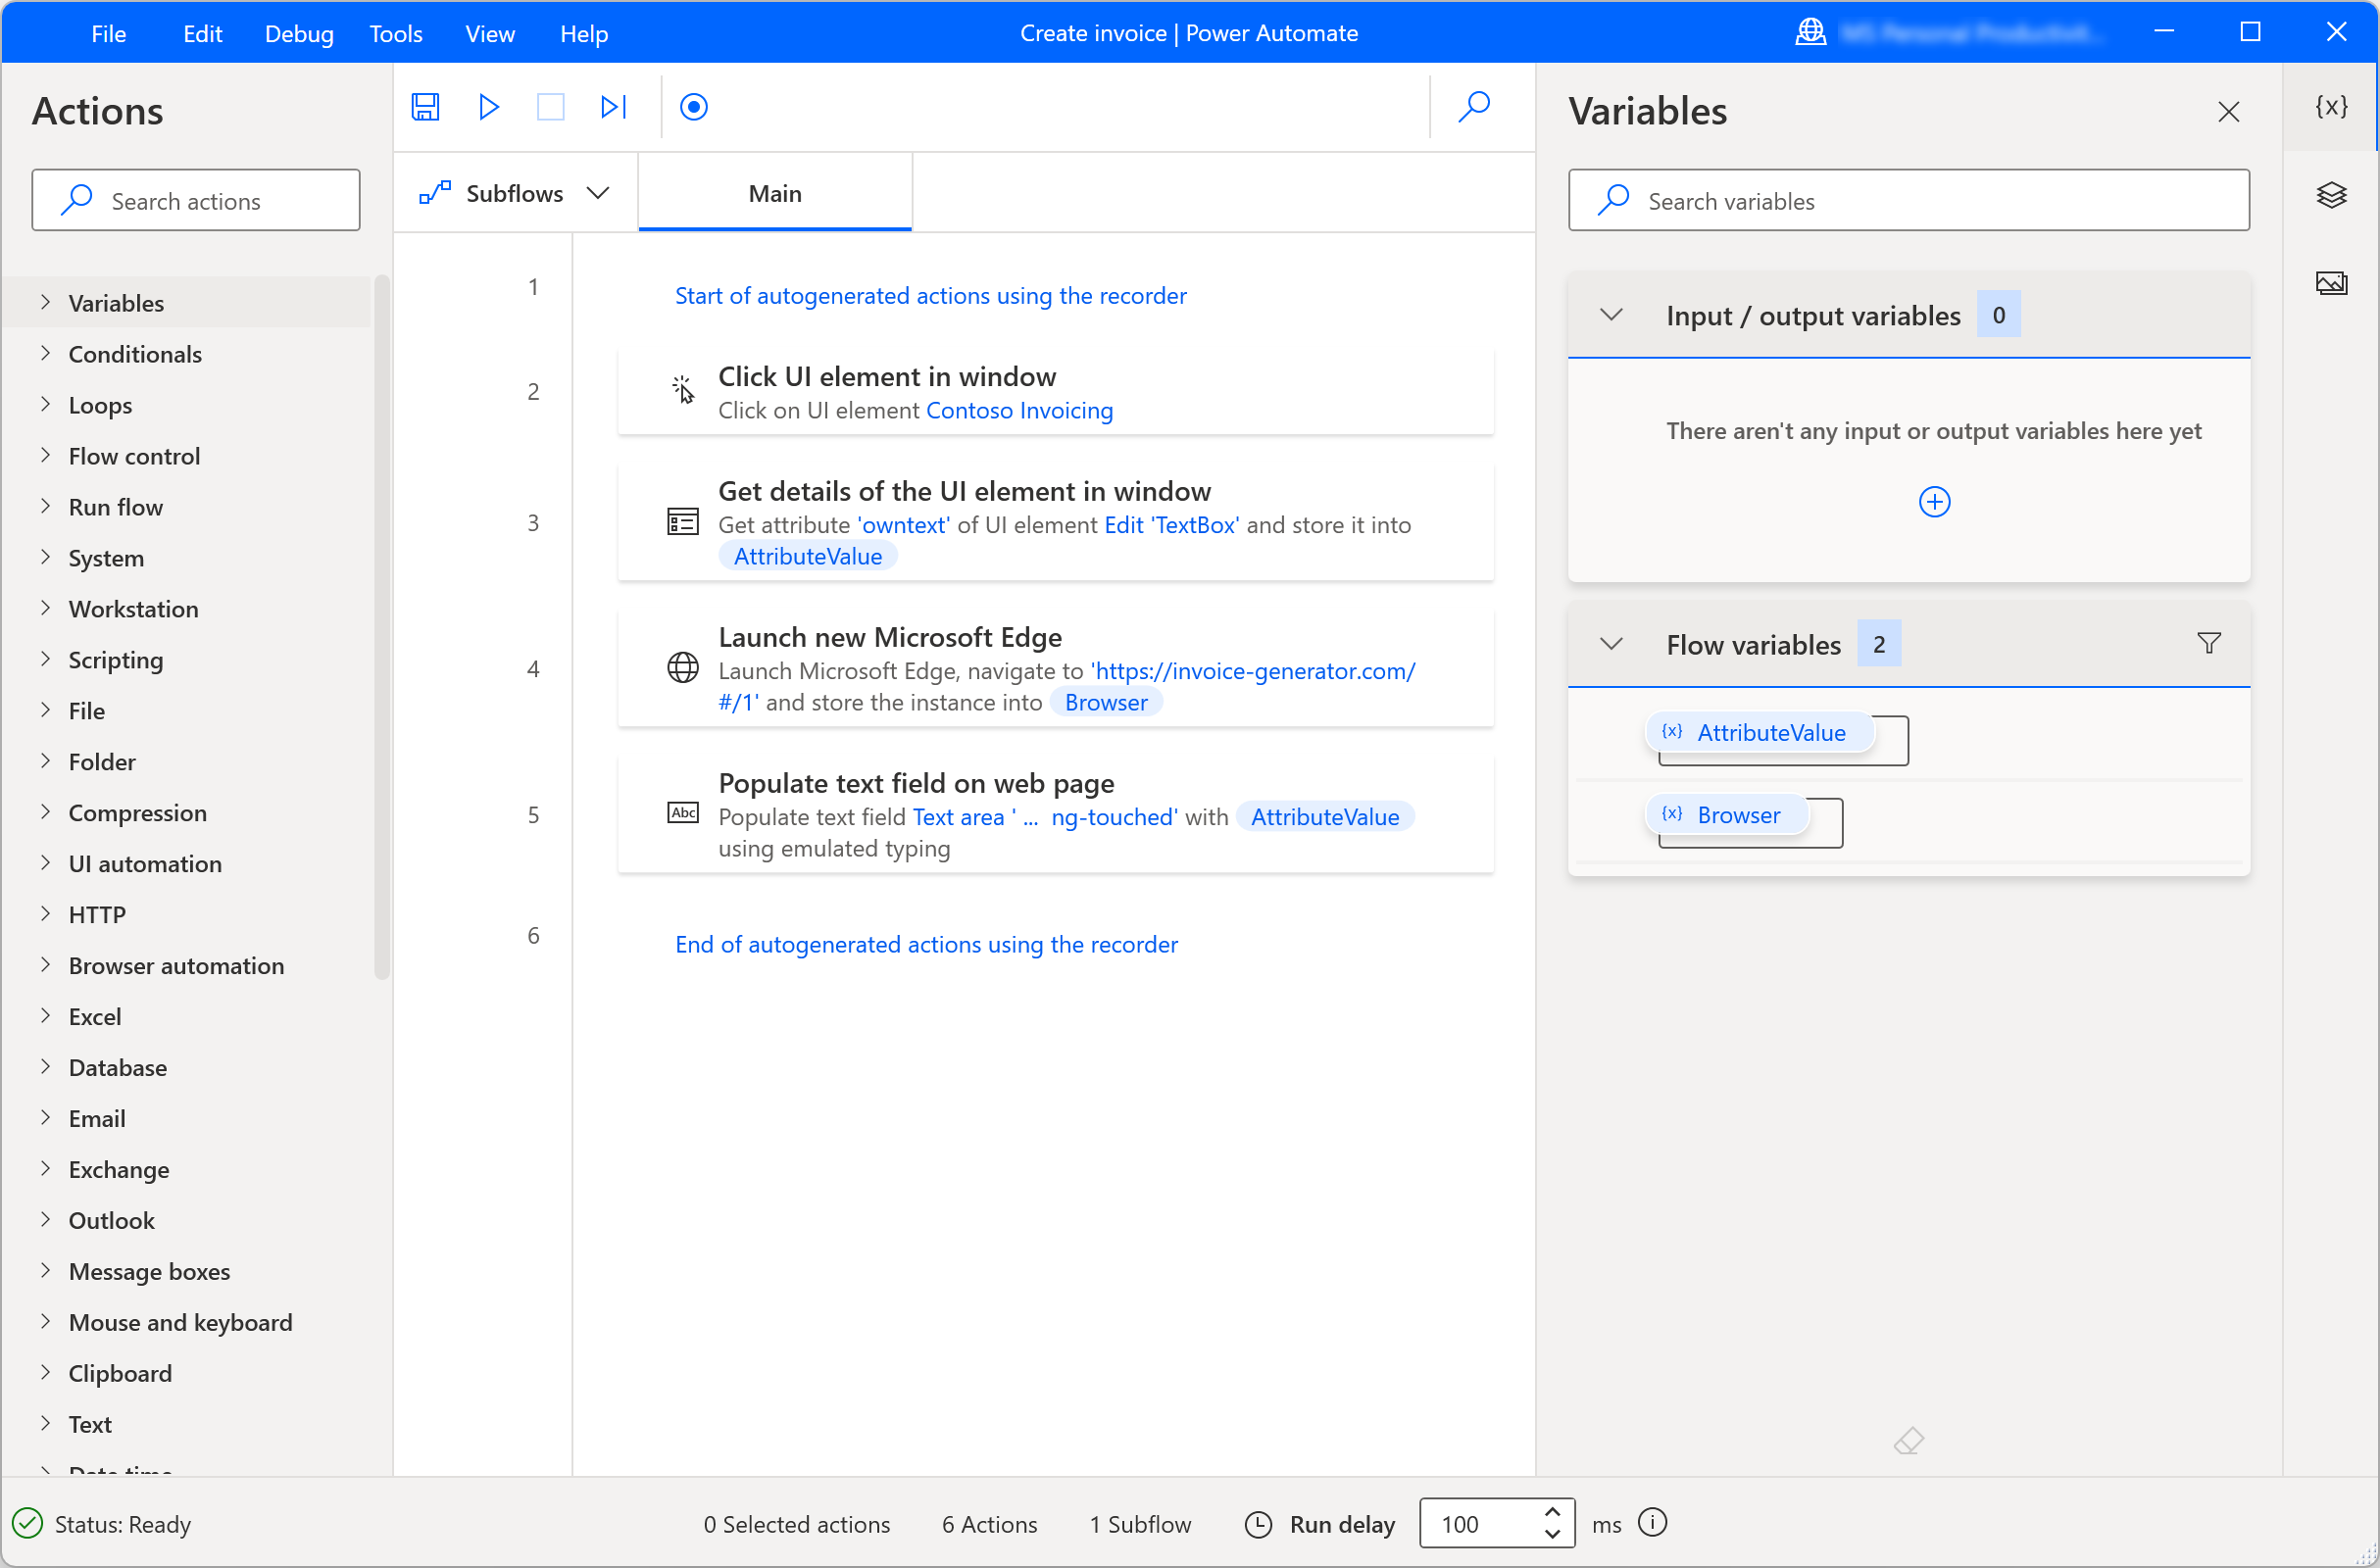
Task: Add new input output variable
Action: [x=1934, y=501]
